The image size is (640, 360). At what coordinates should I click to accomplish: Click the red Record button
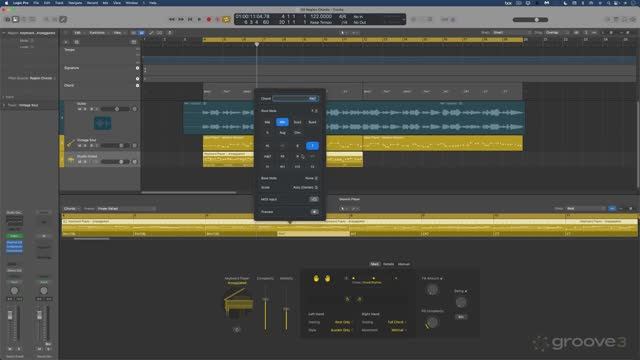click(x=209, y=19)
